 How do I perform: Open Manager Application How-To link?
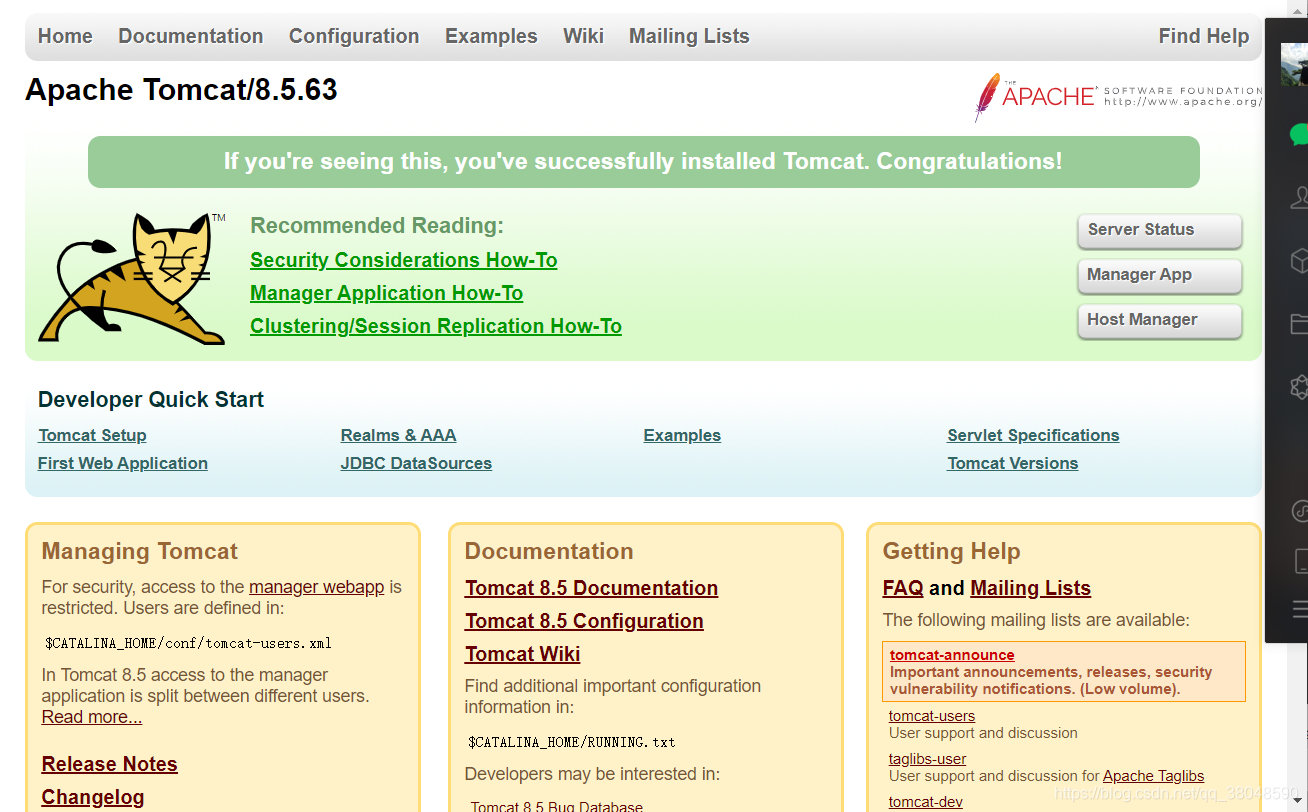(387, 293)
